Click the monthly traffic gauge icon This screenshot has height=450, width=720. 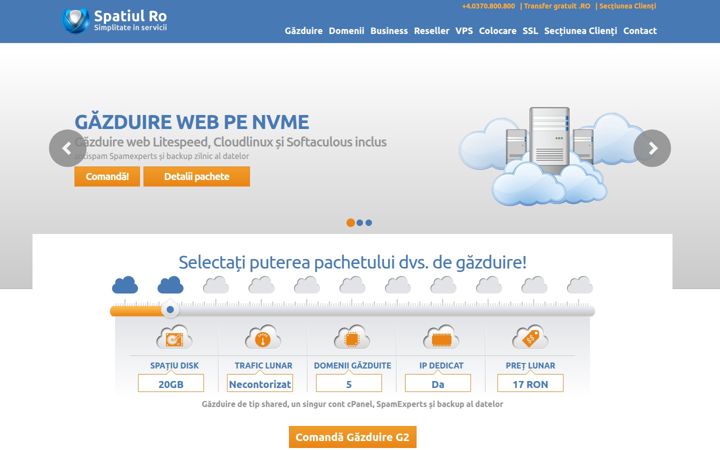pyautogui.click(x=263, y=338)
